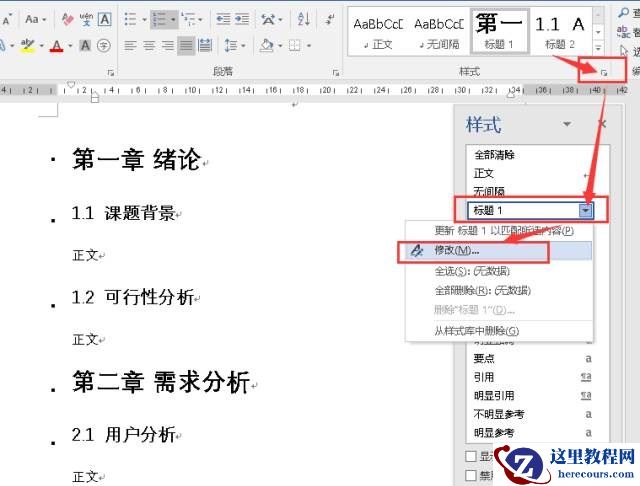Choose 从样式库中删除(G)
The image size is (640, 486).
coord(477,331)
